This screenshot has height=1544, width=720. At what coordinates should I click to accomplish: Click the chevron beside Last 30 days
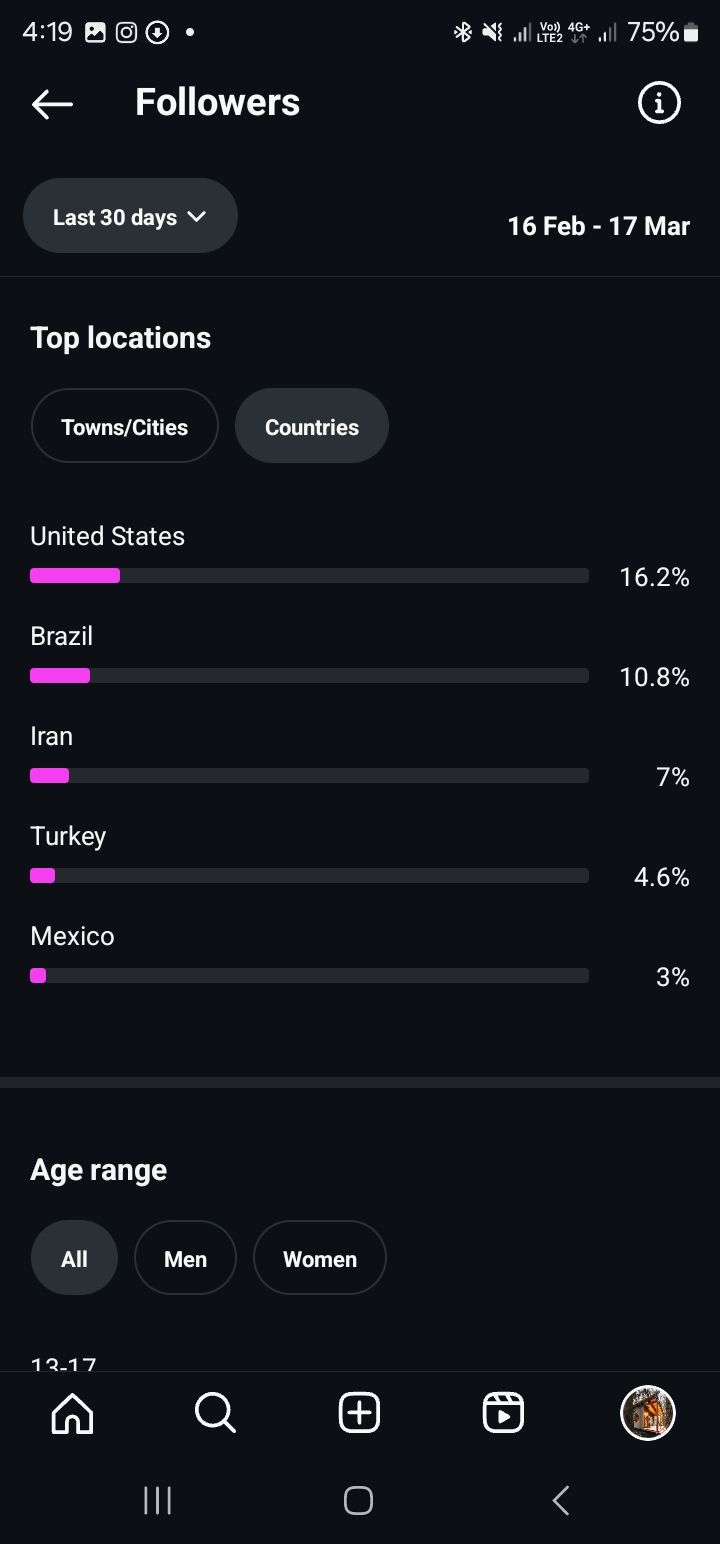pyautogui.click(x=197, y=217)
